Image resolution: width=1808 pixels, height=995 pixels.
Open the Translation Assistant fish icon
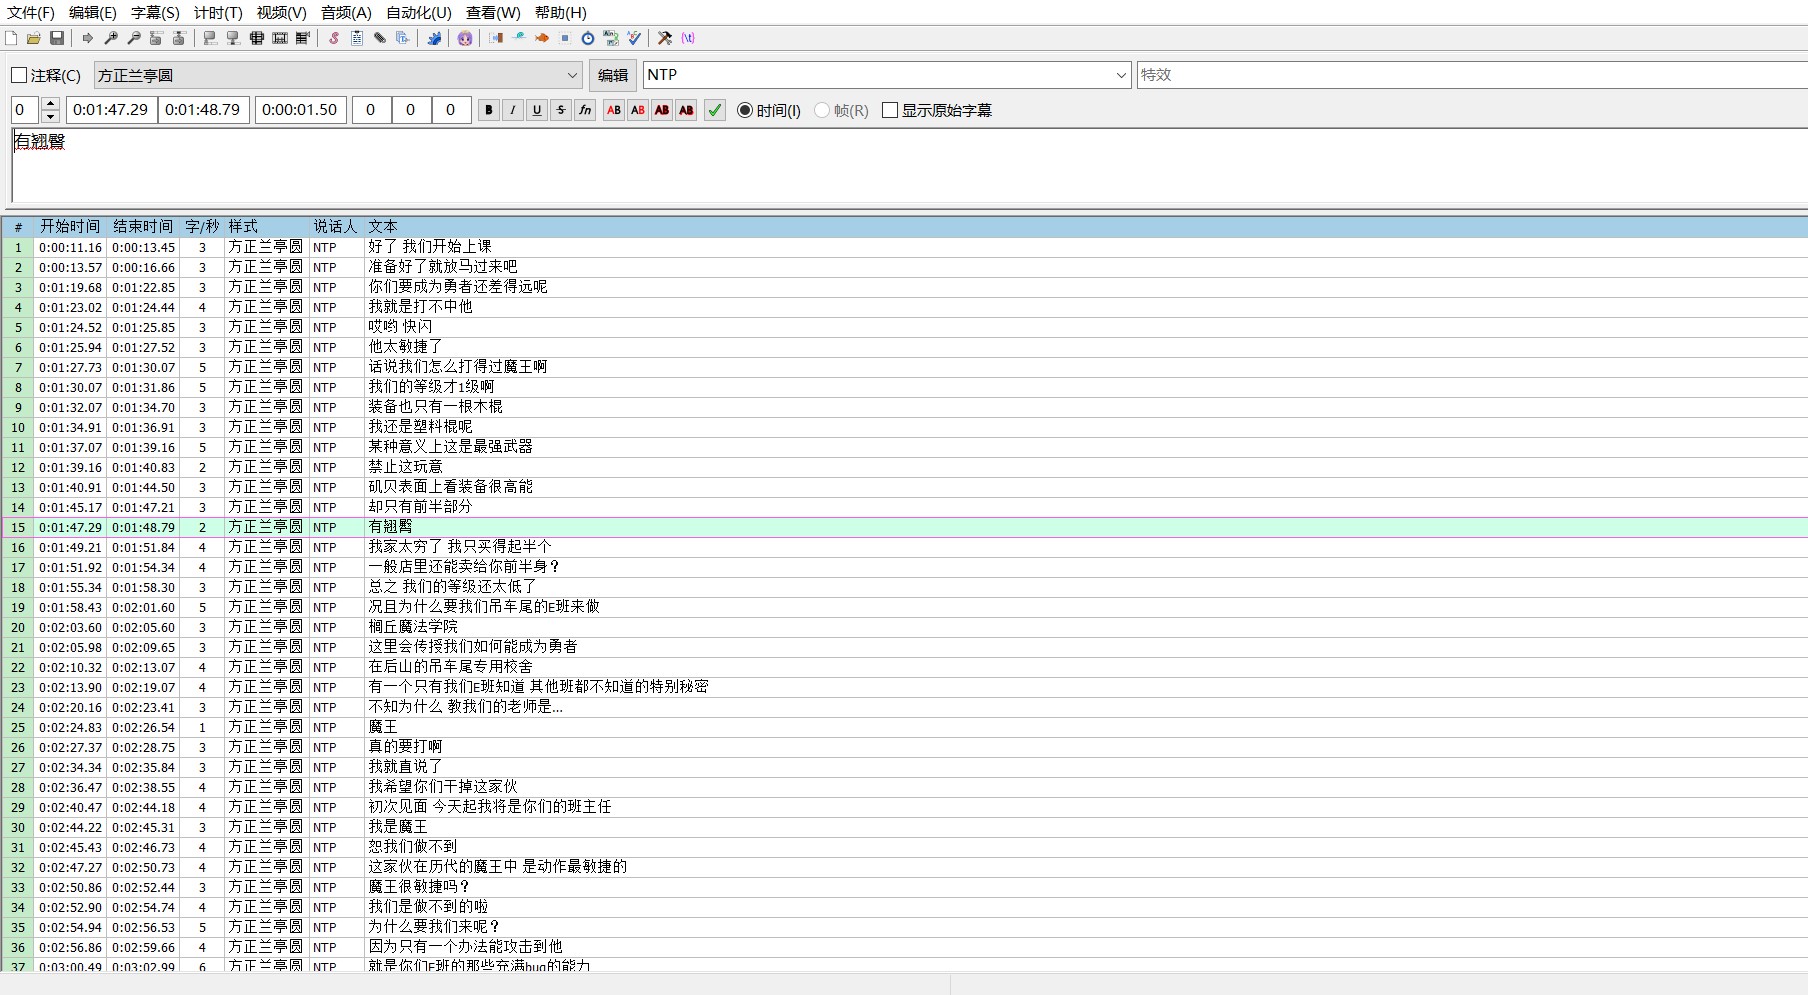(x=542, y=38)
